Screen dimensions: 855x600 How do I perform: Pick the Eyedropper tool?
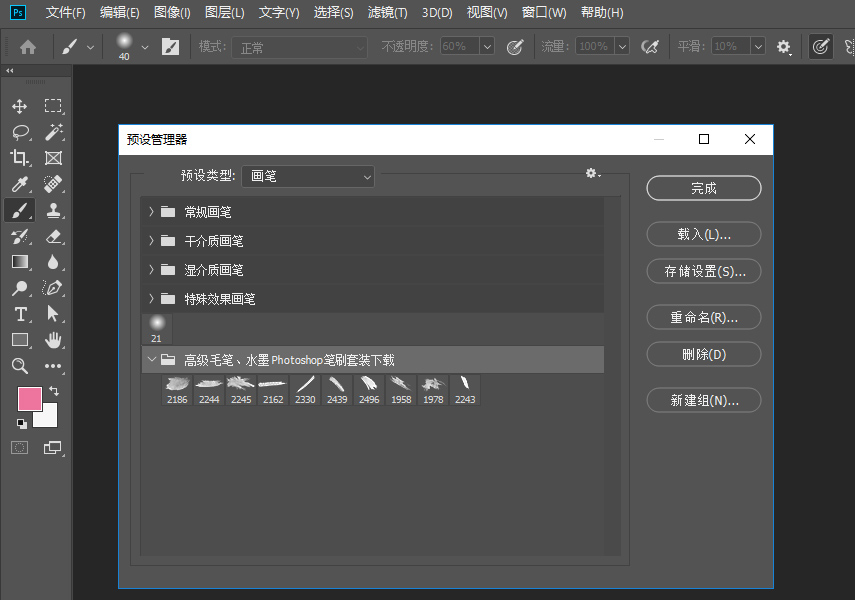point(20,184)
